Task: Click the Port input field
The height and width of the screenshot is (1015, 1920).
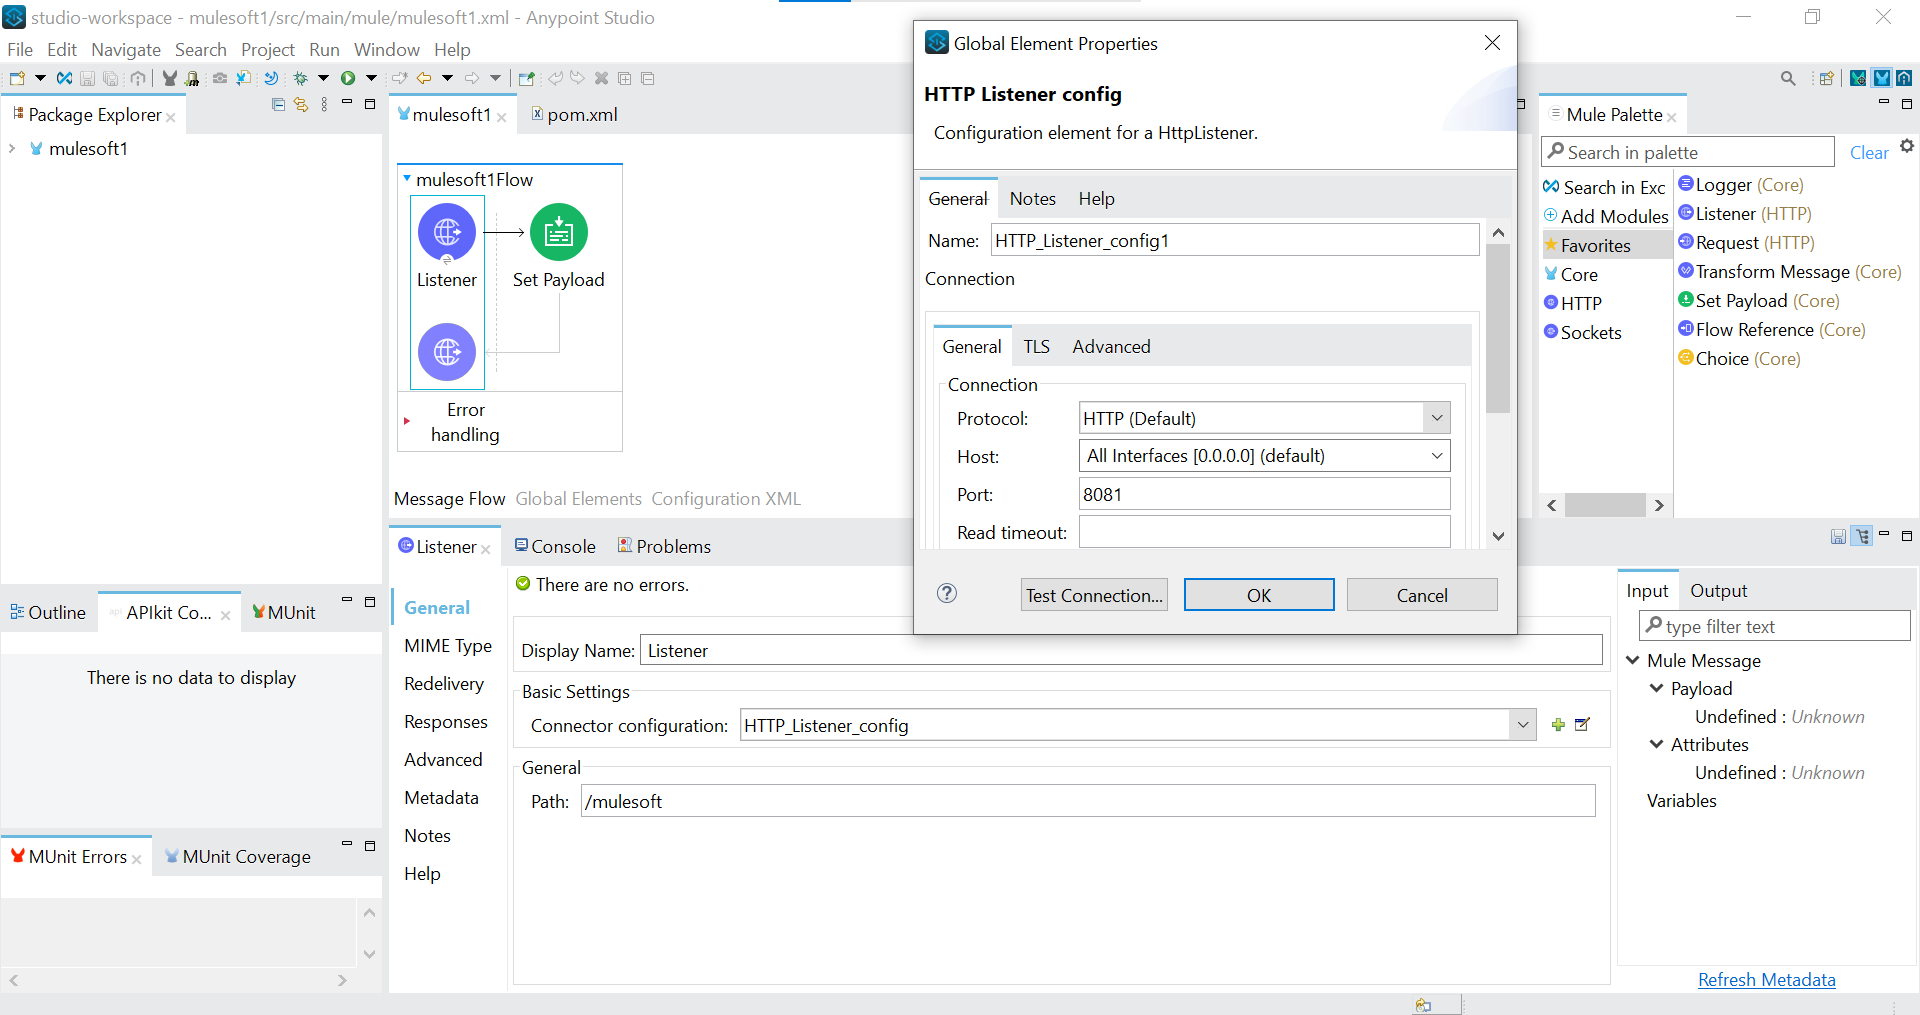Action: 1264,494
